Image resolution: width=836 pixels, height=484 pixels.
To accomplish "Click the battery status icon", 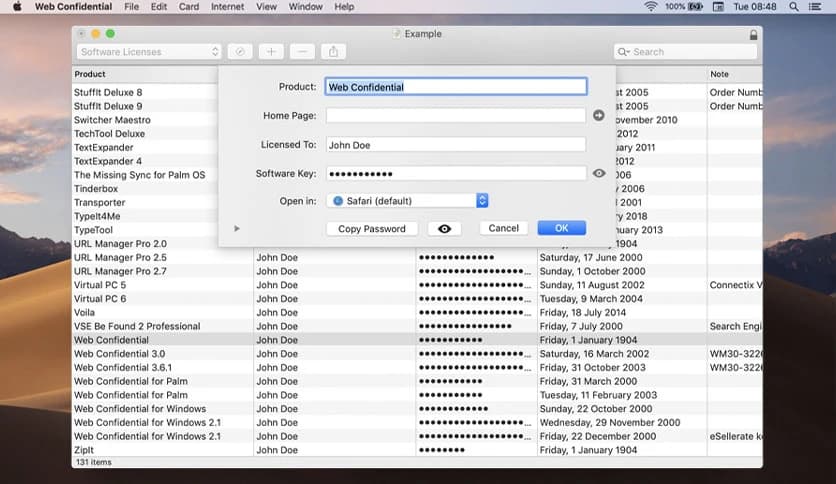I will pos(695,7).
